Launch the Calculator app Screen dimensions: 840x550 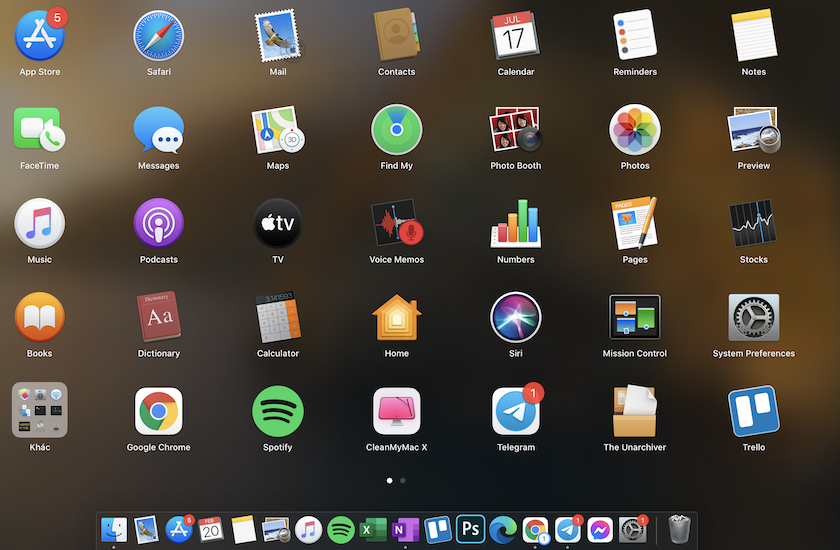[x=277, y=318]
